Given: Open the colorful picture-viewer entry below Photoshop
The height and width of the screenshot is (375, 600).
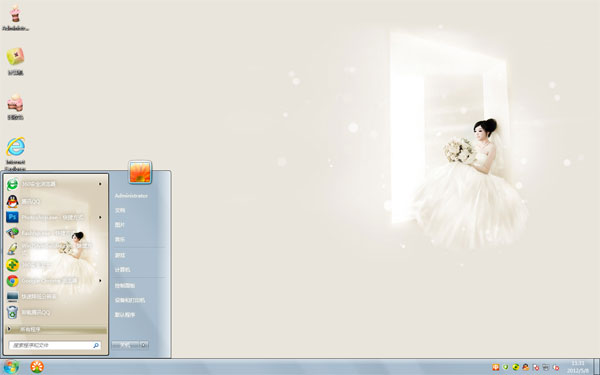Looking at the screenshot, I should [x=55, y=233].
